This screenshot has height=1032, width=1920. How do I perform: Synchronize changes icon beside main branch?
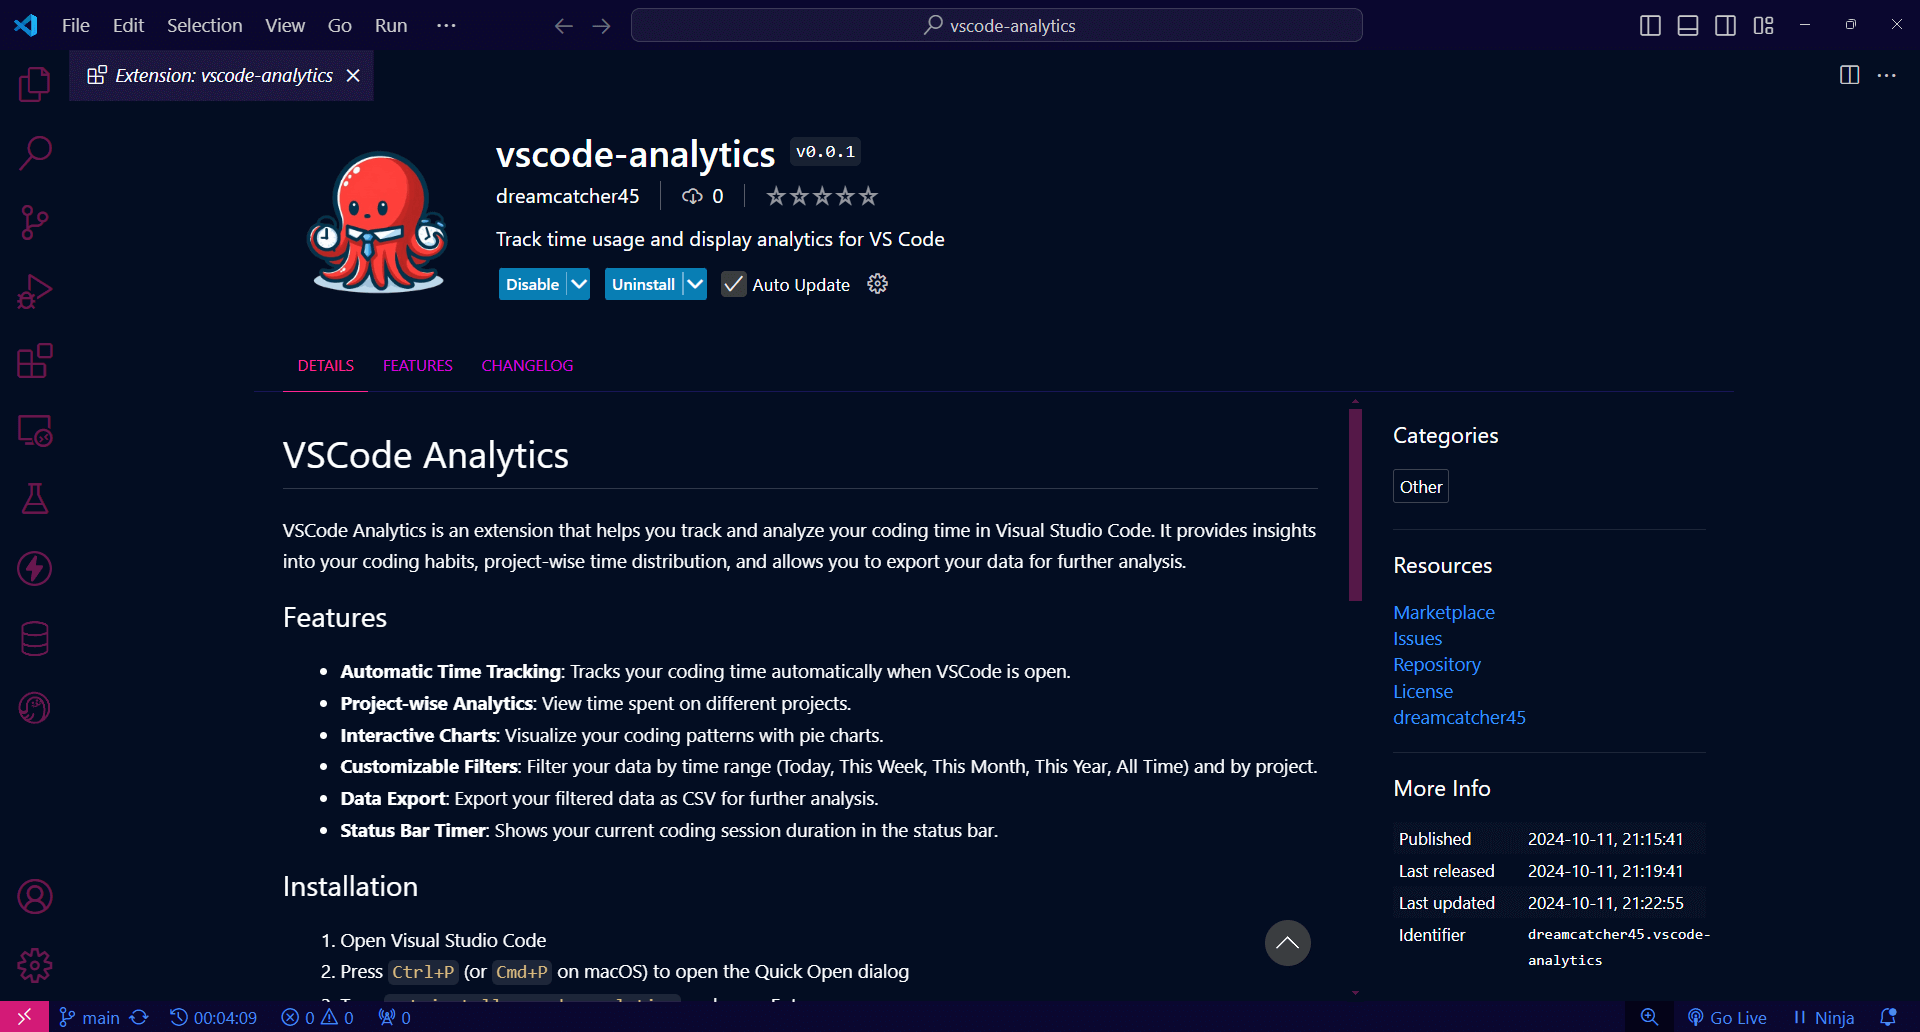140,1017
